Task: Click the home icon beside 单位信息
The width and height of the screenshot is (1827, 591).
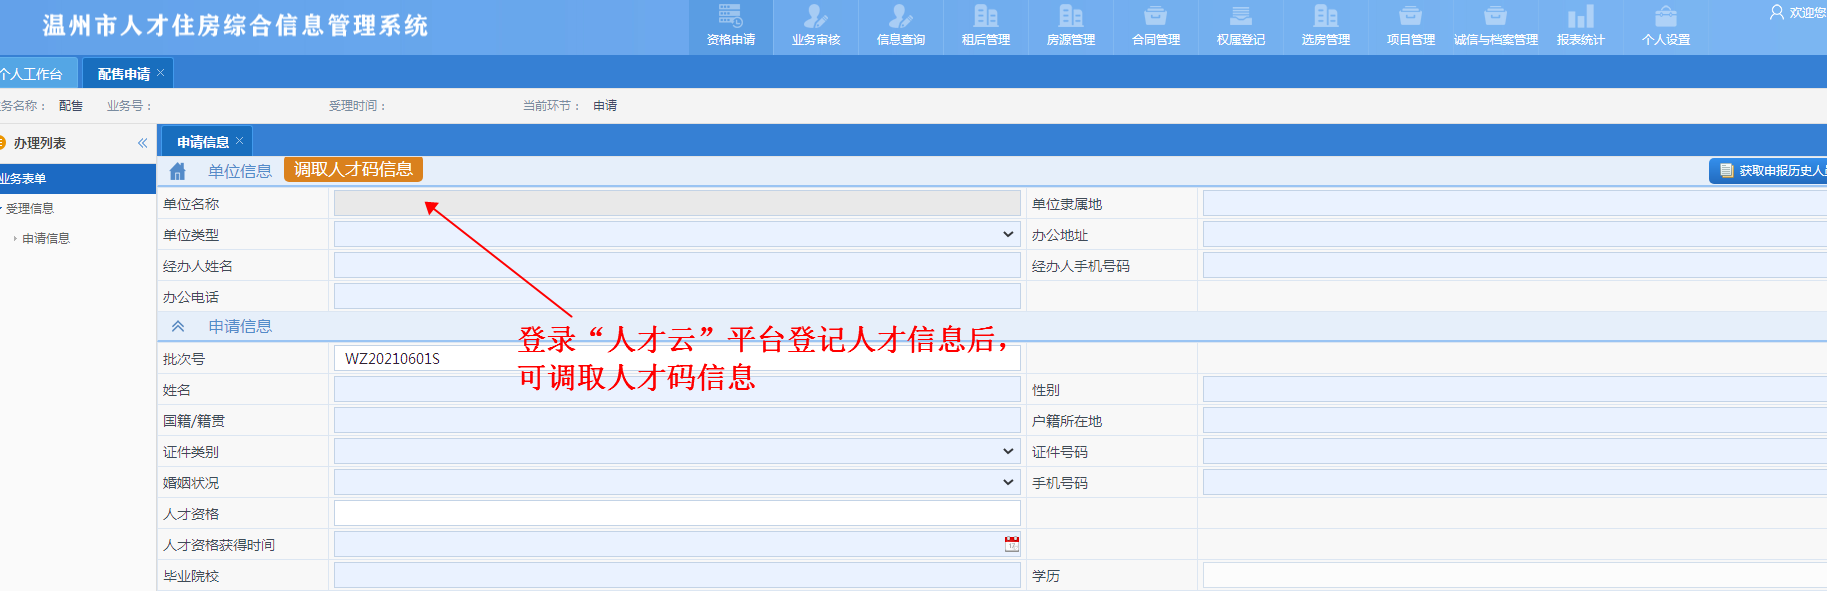Action: pos(178,171)
